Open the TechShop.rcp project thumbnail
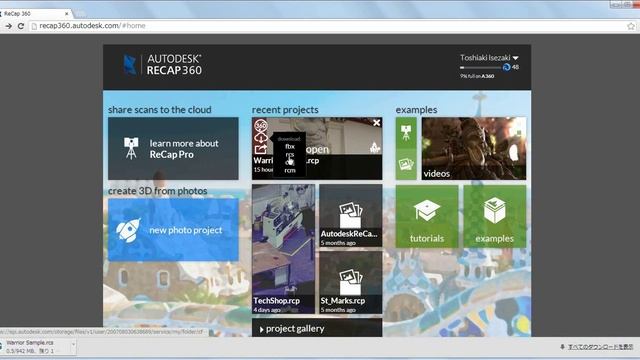 [283, 249]
